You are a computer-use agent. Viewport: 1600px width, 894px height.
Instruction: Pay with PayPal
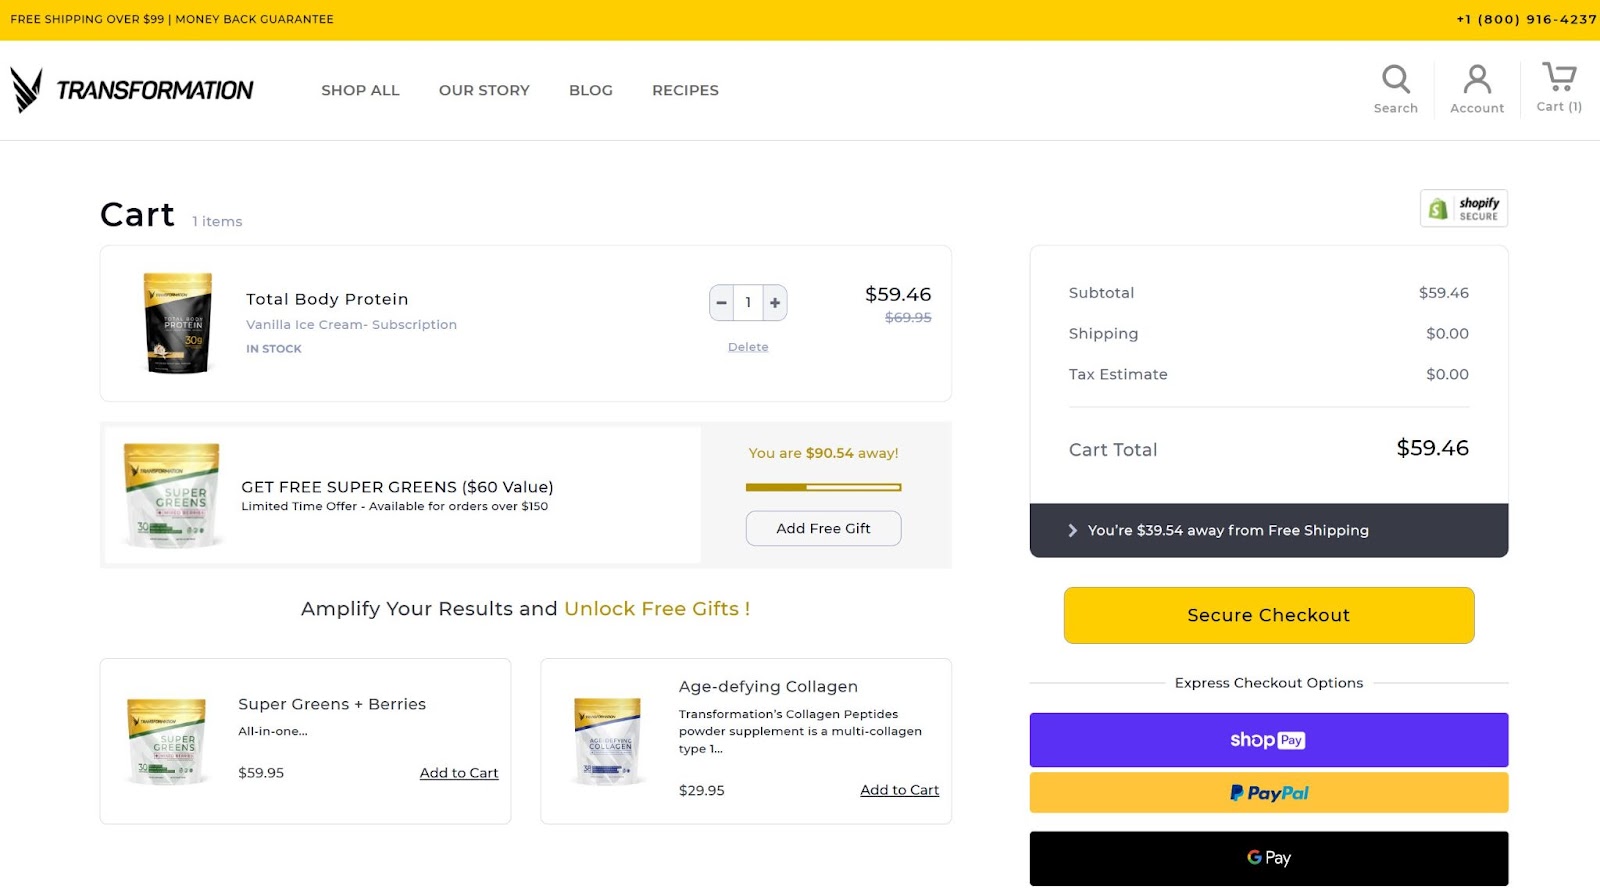click(x=1268, y=793)
